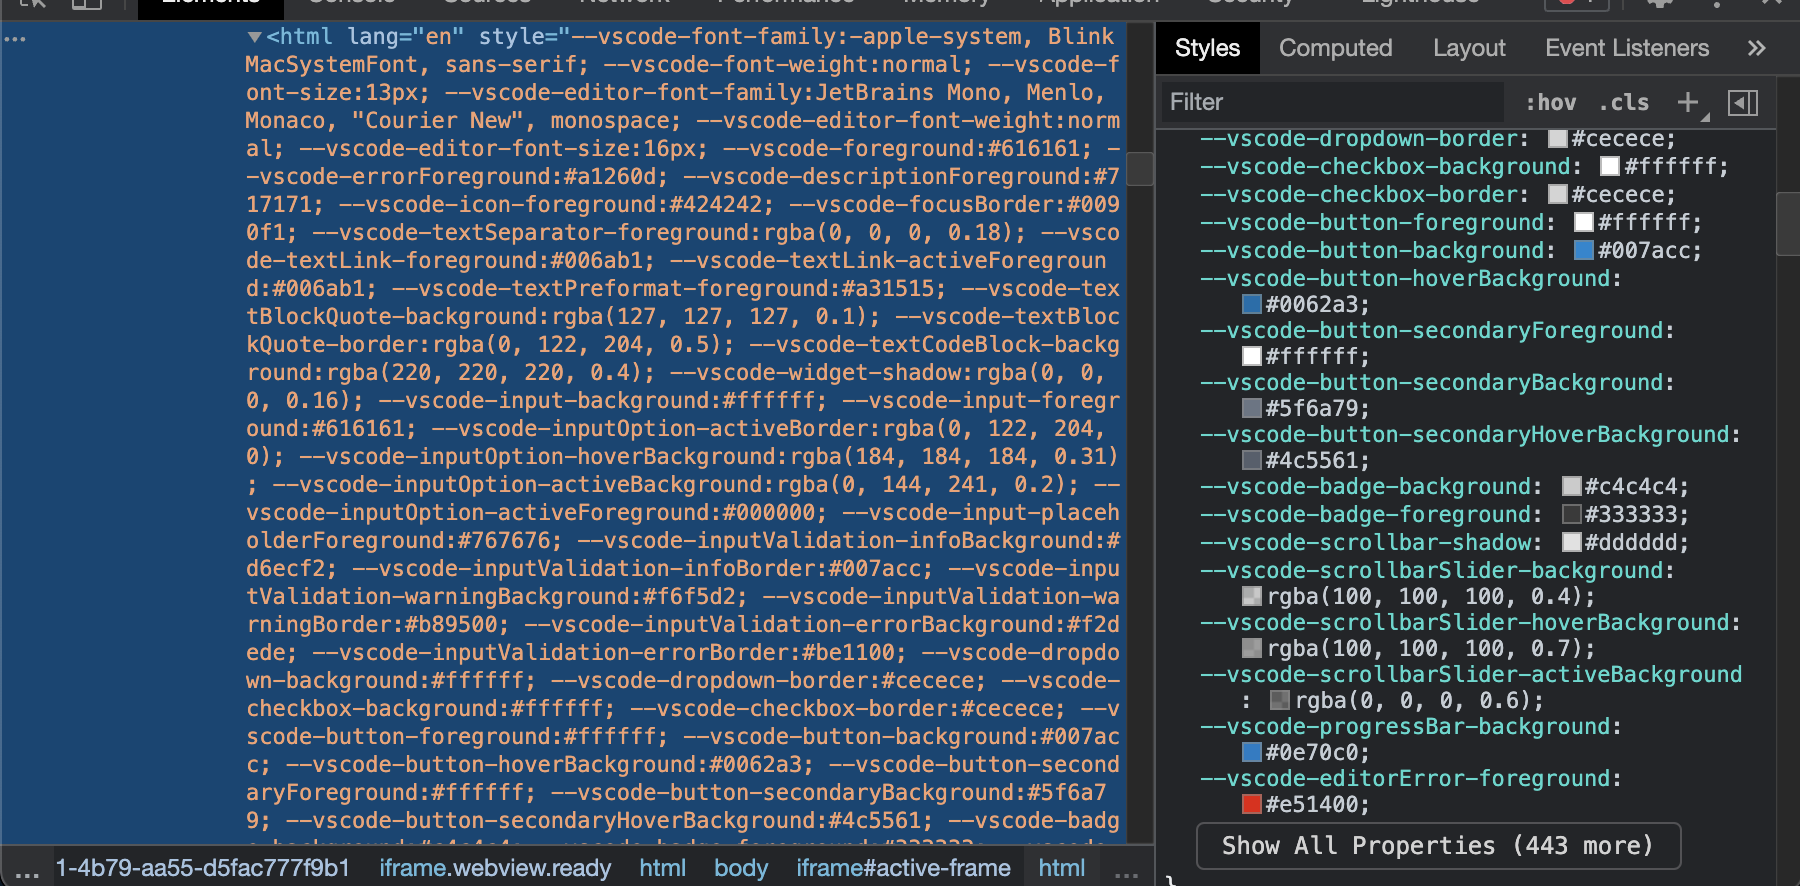This screenshot has height=886, width=1800.
Task: Open the button-secondaryForeground #ffffff swatch
Action: (1252, 356)
